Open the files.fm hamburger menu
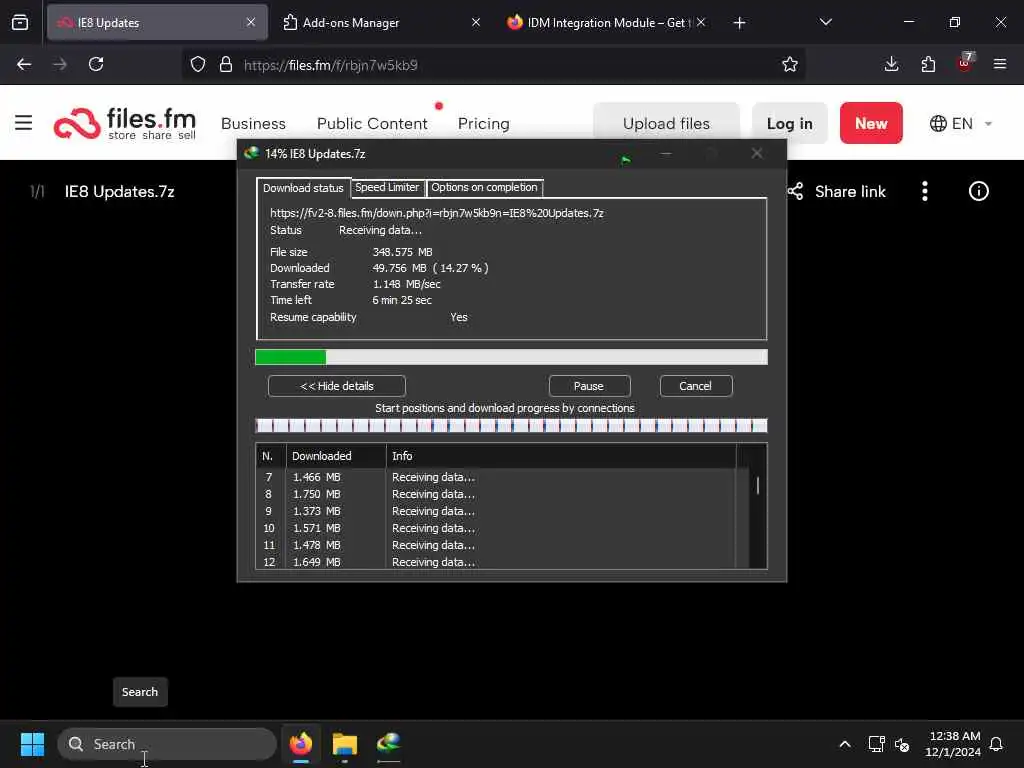The width and height of the screenshot is (1024, 768). (x=24, y=122)
